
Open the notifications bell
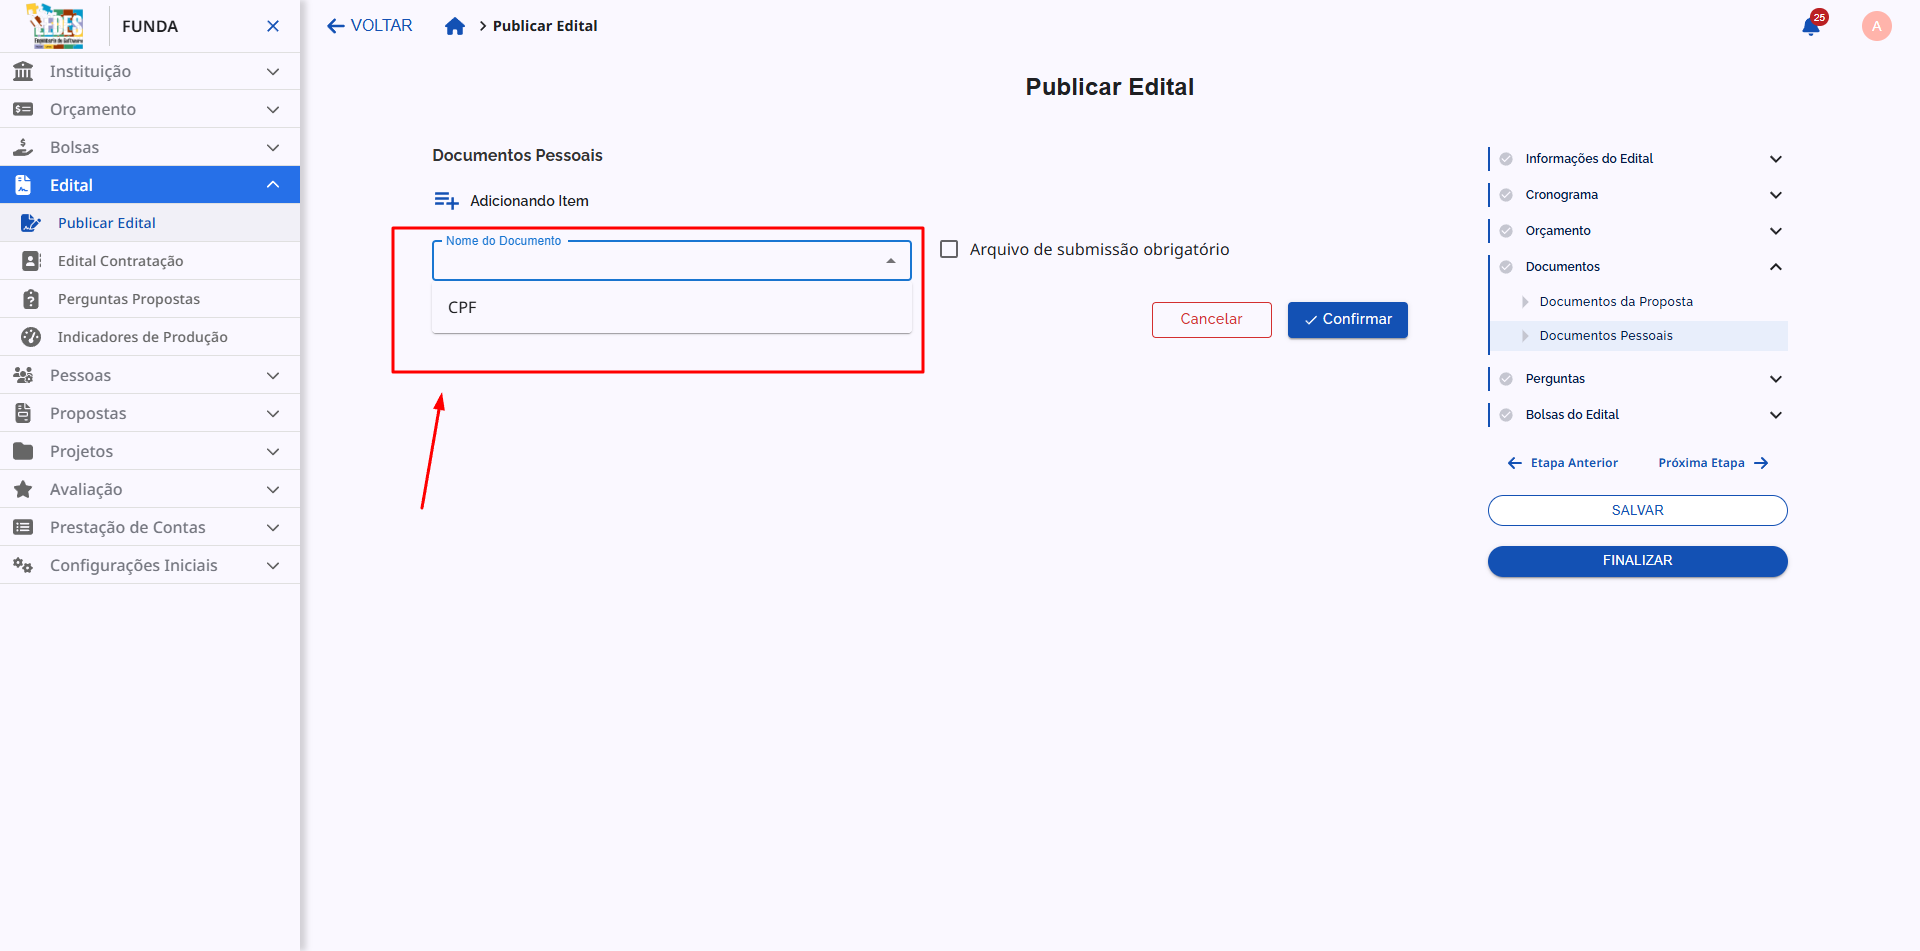[1811, 26]
